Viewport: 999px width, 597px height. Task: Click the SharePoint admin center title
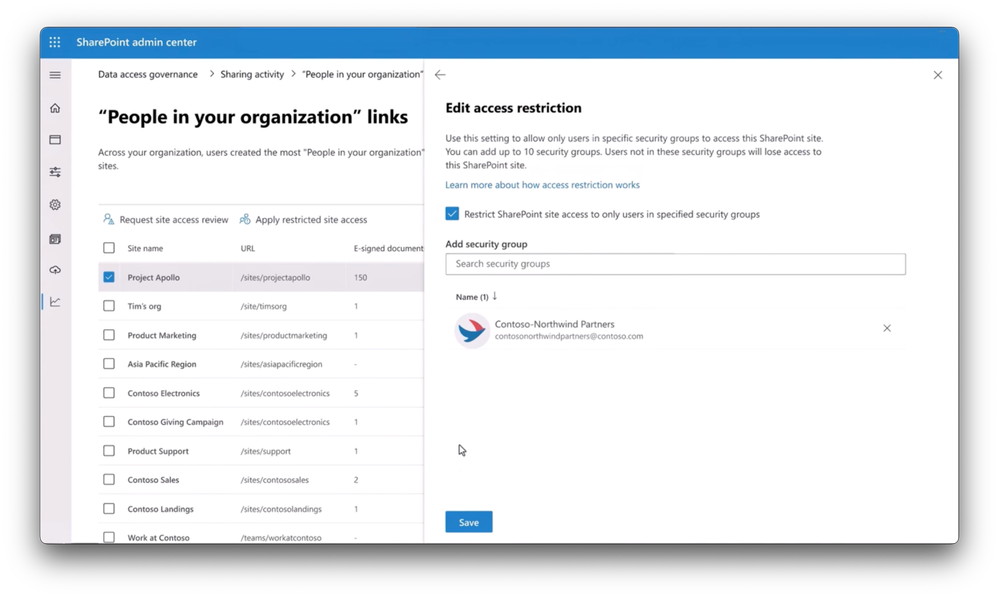(136, 42)
